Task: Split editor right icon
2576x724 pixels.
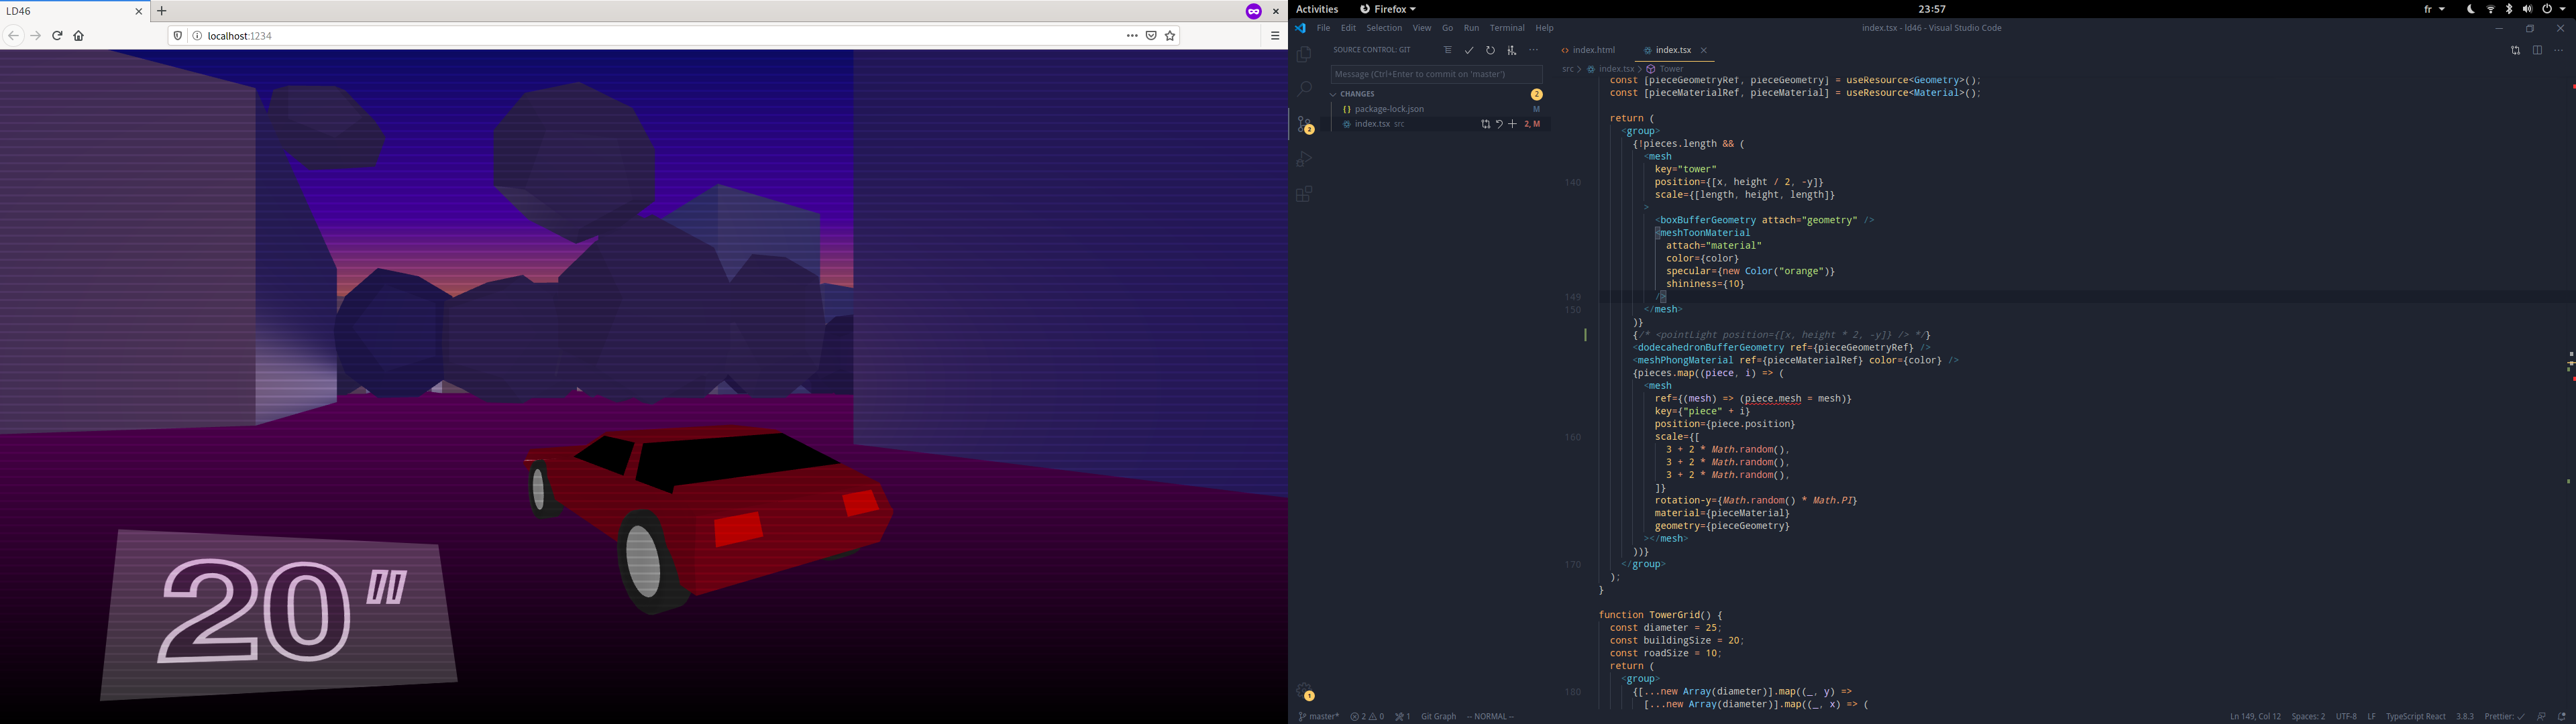Action: [2537, 50]
